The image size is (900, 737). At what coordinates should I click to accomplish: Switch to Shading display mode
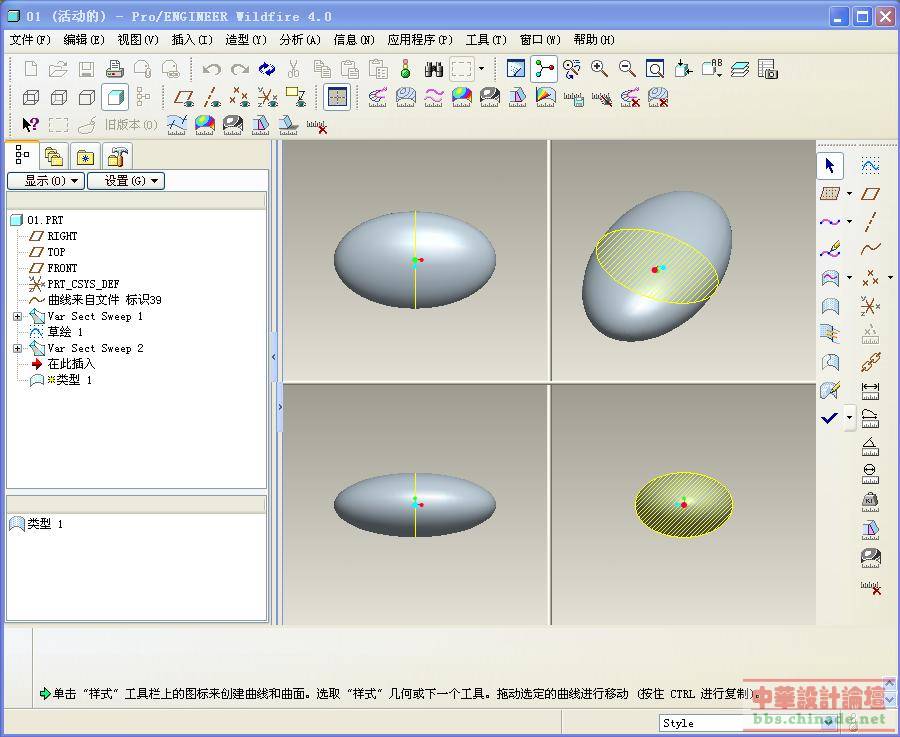(x=115, y=97)
